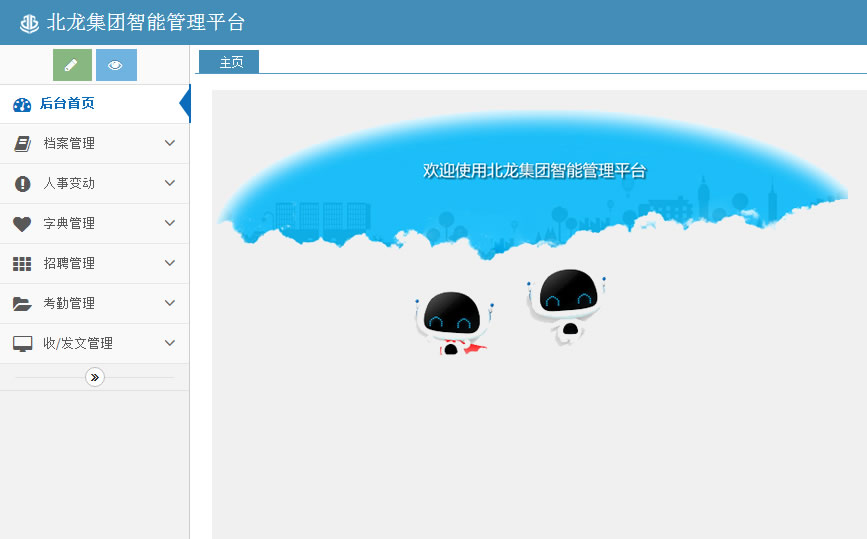
Task: Click the robot with the red scarf
Action: [452, 323]
